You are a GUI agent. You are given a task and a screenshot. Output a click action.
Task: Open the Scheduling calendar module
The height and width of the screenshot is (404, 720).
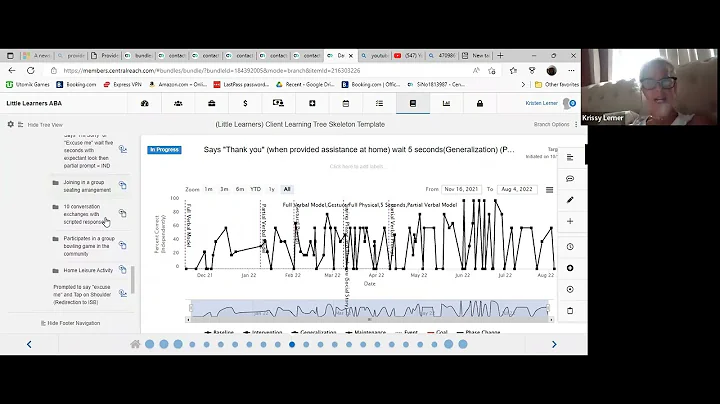pos(346,103)
